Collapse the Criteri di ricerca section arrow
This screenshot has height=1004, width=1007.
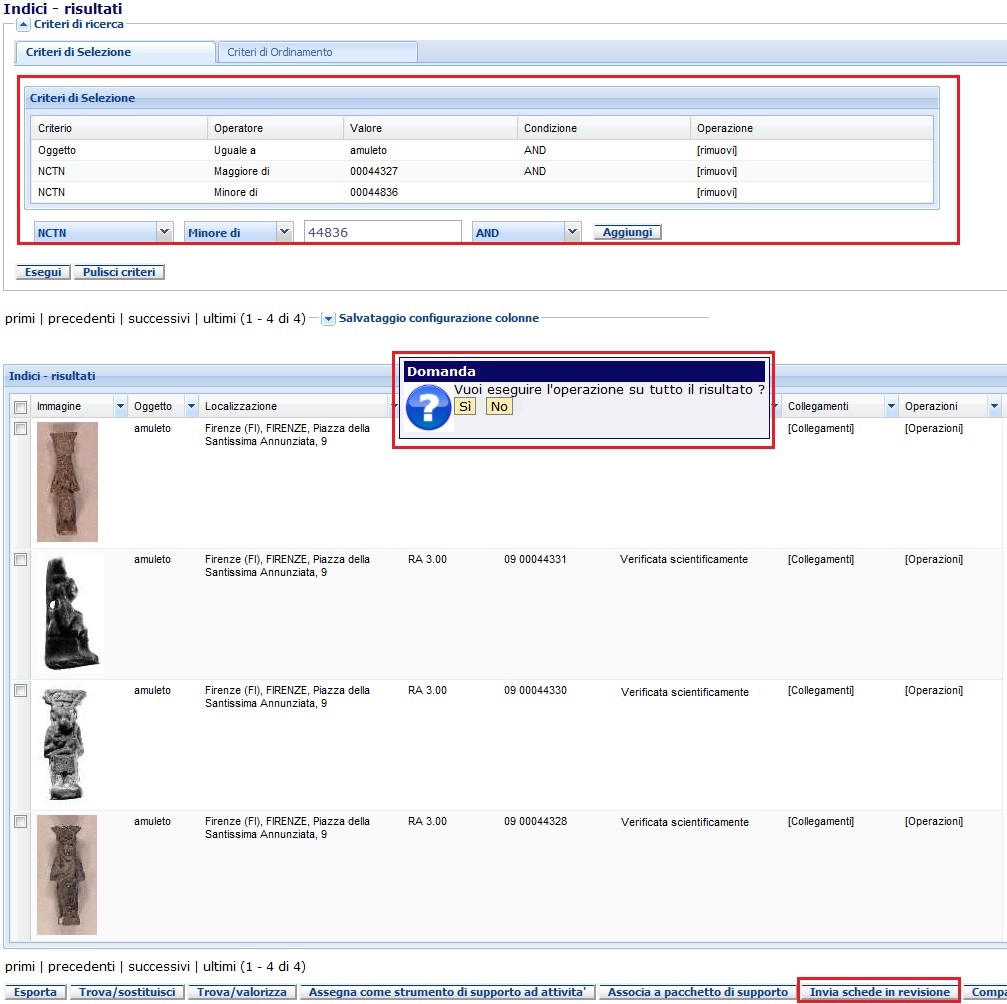point(24,24)
